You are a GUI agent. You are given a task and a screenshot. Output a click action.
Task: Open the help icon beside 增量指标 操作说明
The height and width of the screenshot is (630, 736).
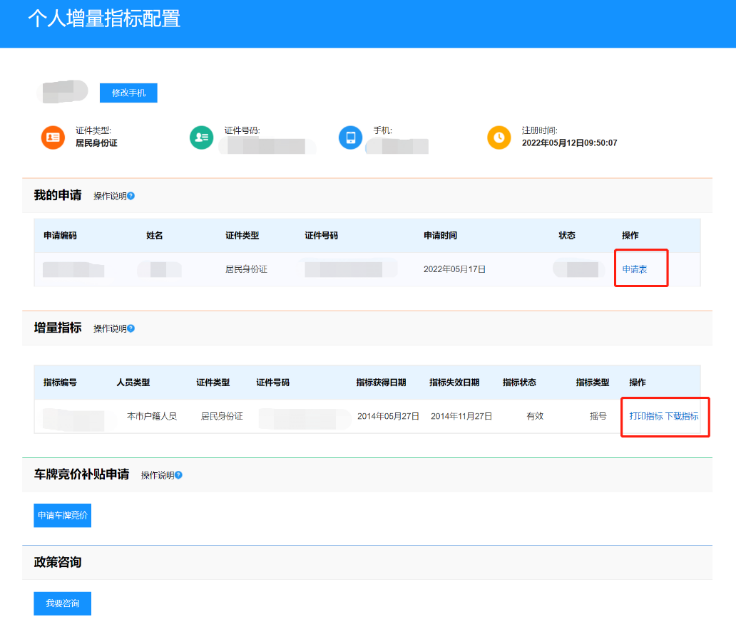[131, 328]
